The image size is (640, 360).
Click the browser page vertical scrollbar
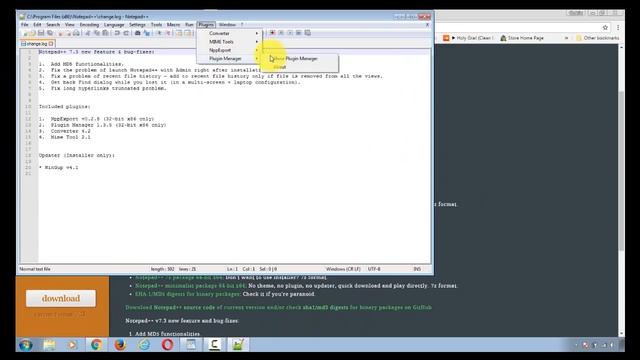[x=621, y=171]
